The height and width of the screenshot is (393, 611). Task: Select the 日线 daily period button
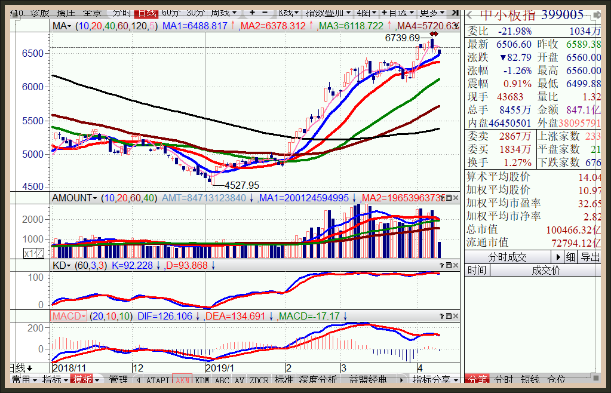[146, 14]
